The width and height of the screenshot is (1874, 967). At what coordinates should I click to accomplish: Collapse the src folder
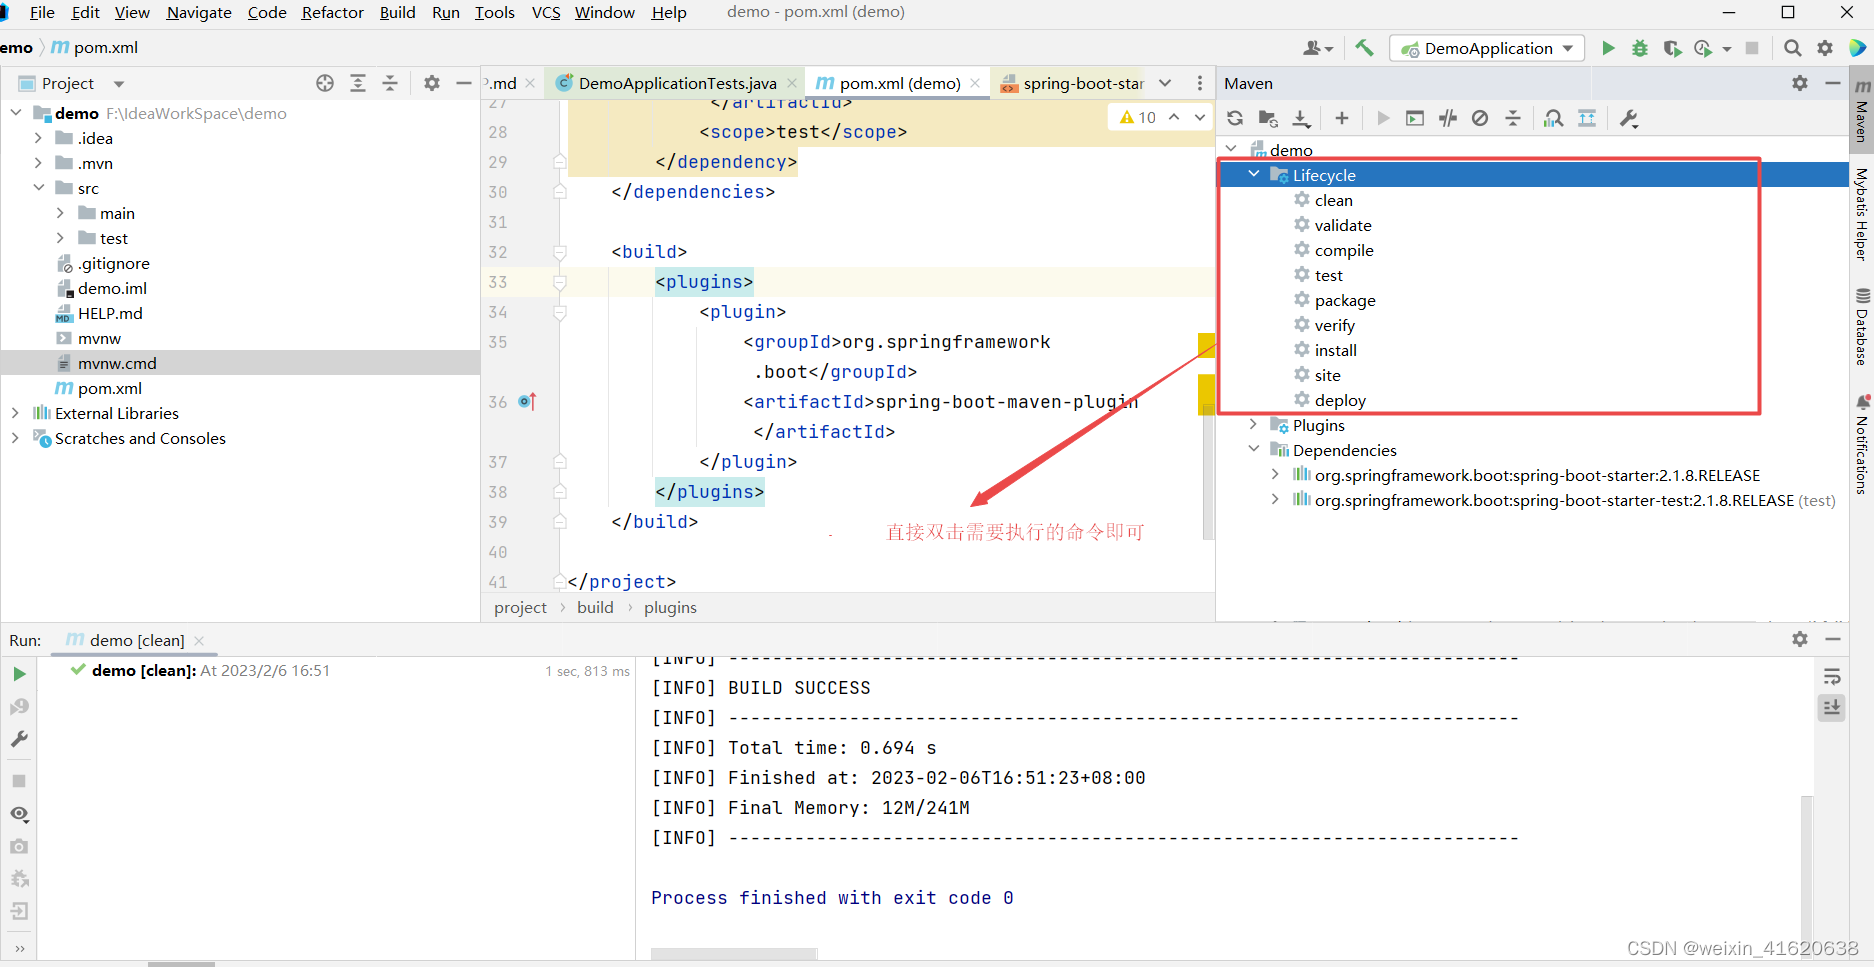point(38,188)
